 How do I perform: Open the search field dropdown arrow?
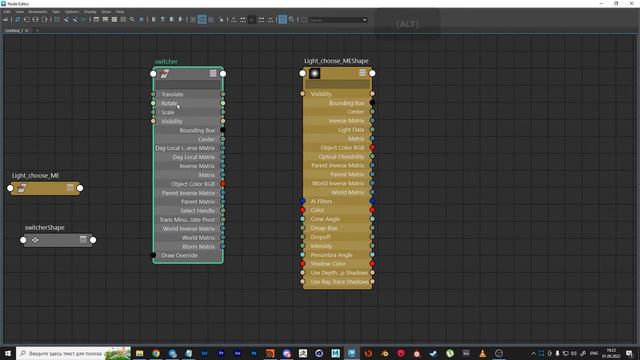(364, 20)
